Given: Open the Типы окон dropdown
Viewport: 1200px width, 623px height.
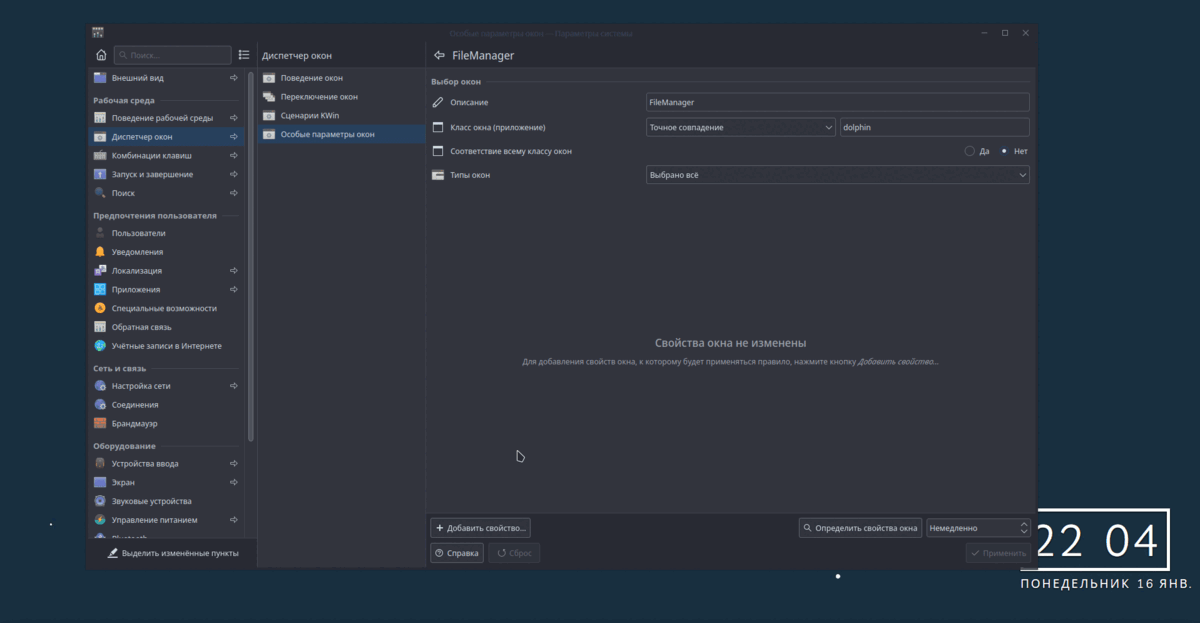Looking at the screenshot, I should click(x=837, y=175).
